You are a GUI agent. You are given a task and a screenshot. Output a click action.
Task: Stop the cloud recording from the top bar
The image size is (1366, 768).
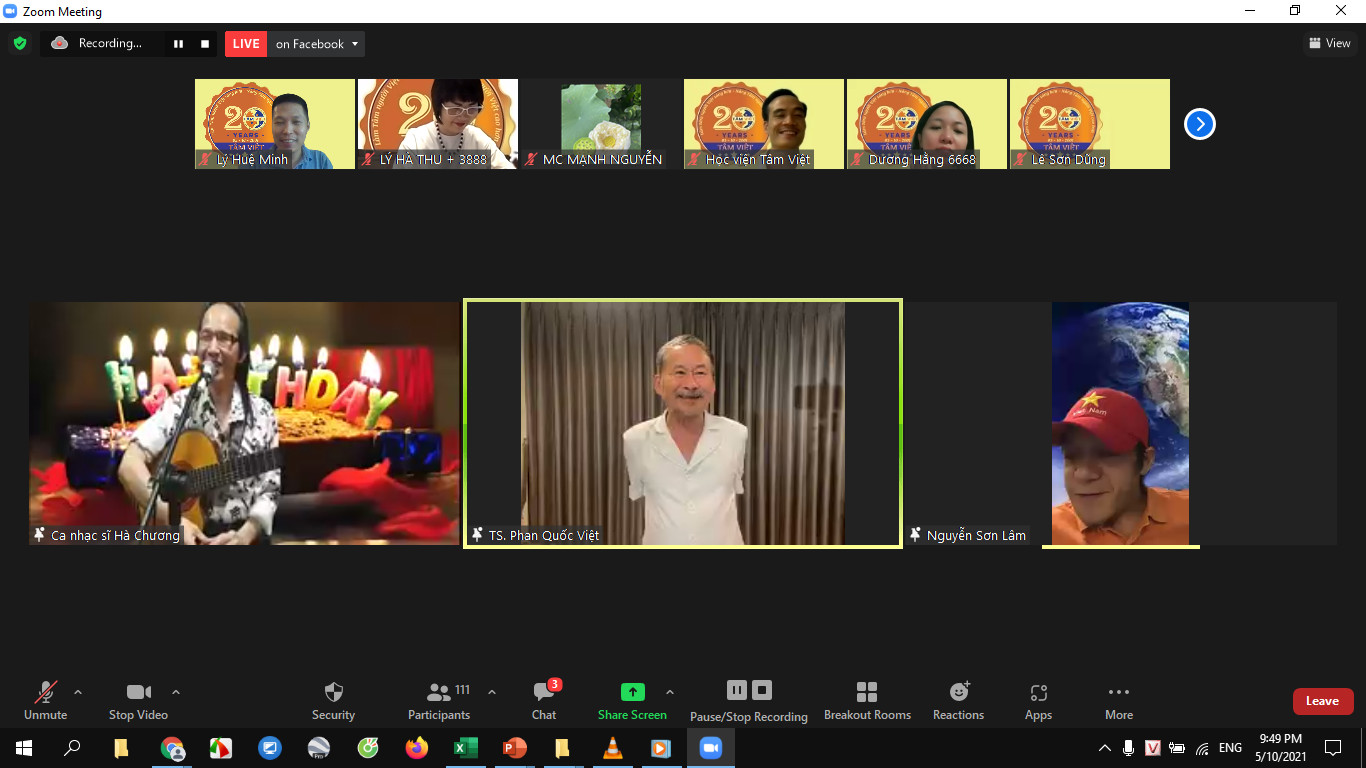[205, 44]
